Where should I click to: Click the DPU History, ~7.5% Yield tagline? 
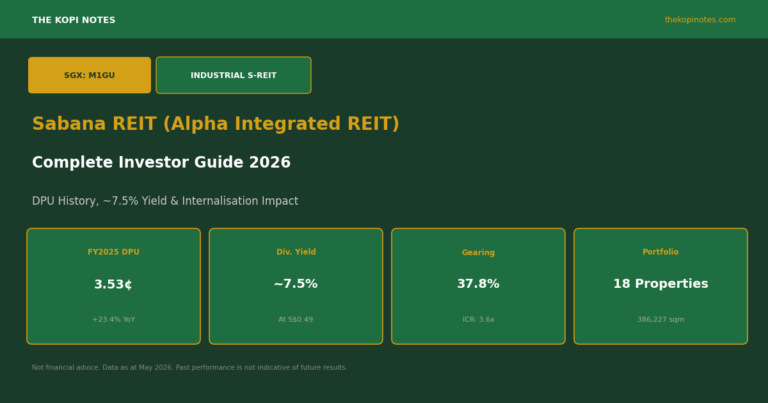165,201
